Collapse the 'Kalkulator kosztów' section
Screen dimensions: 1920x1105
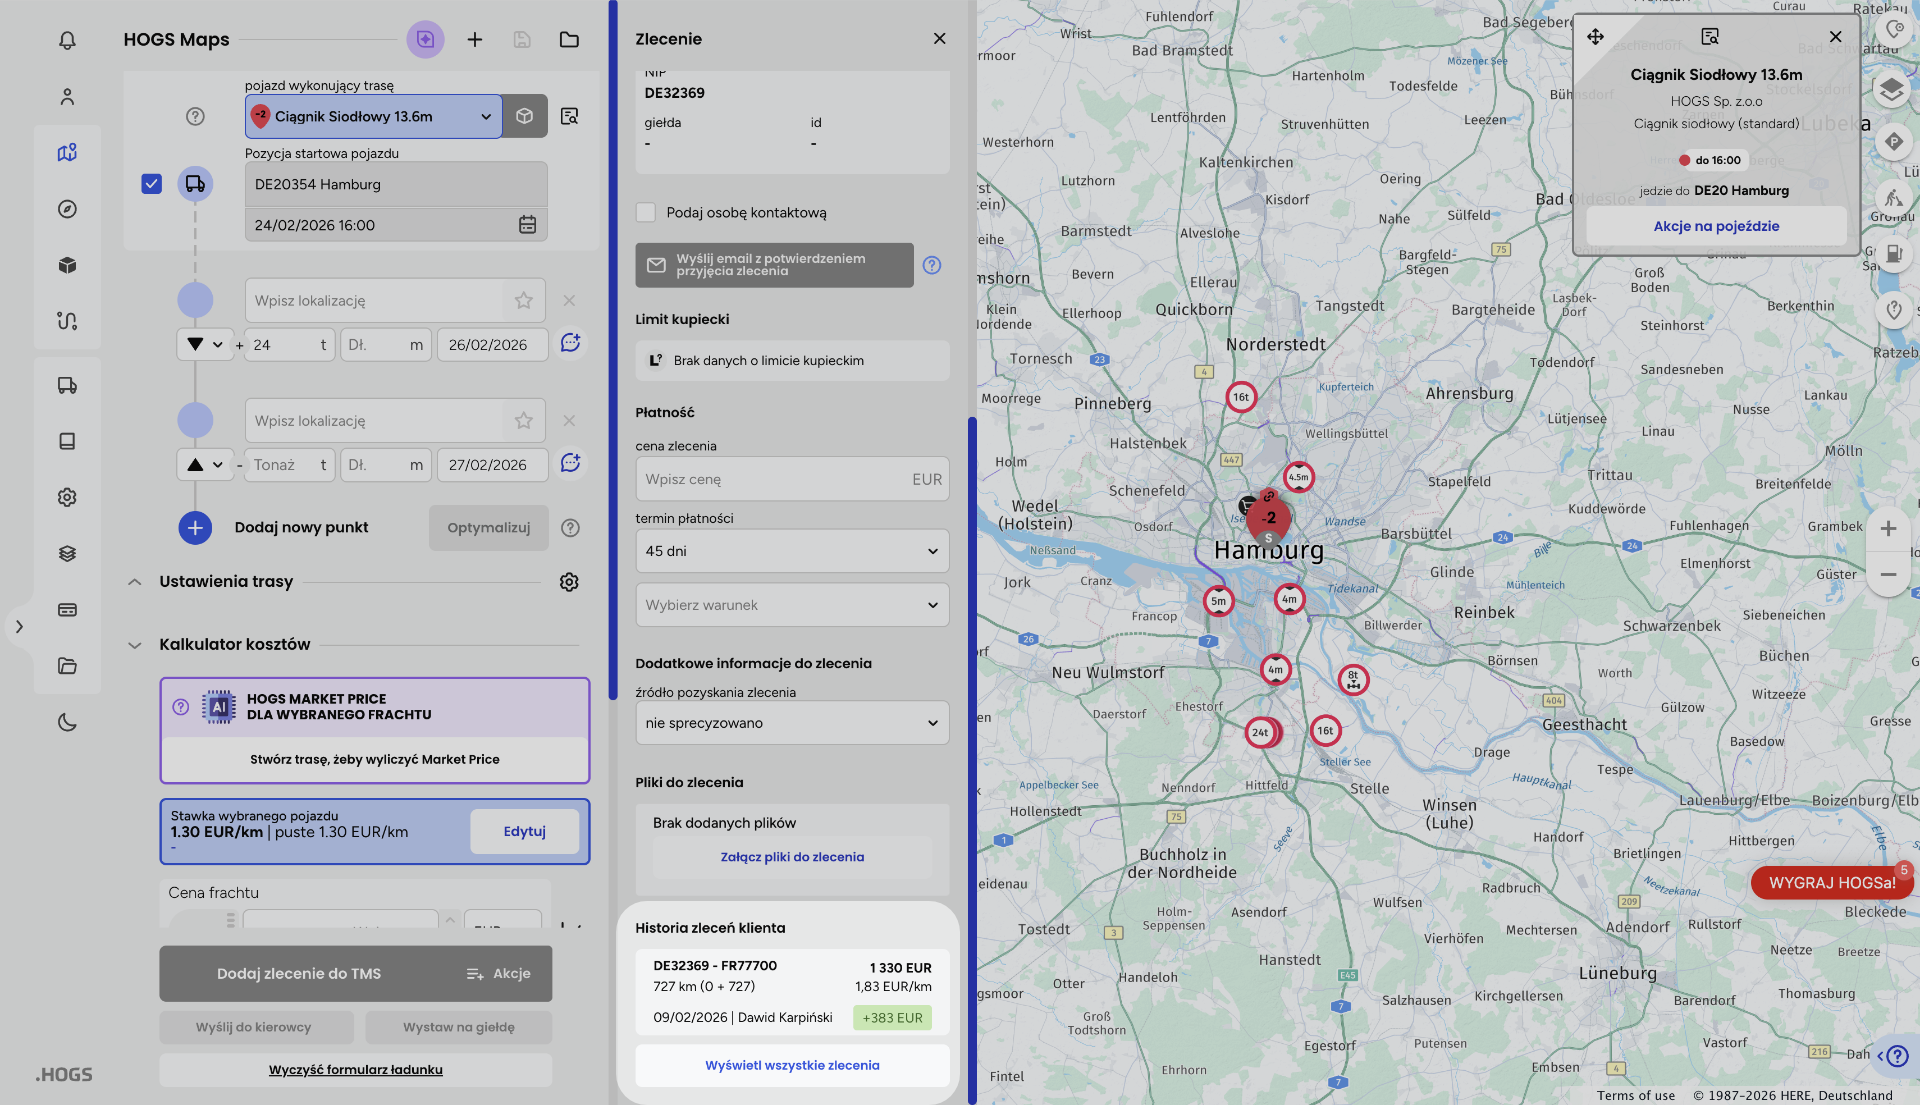coord(135,645)
